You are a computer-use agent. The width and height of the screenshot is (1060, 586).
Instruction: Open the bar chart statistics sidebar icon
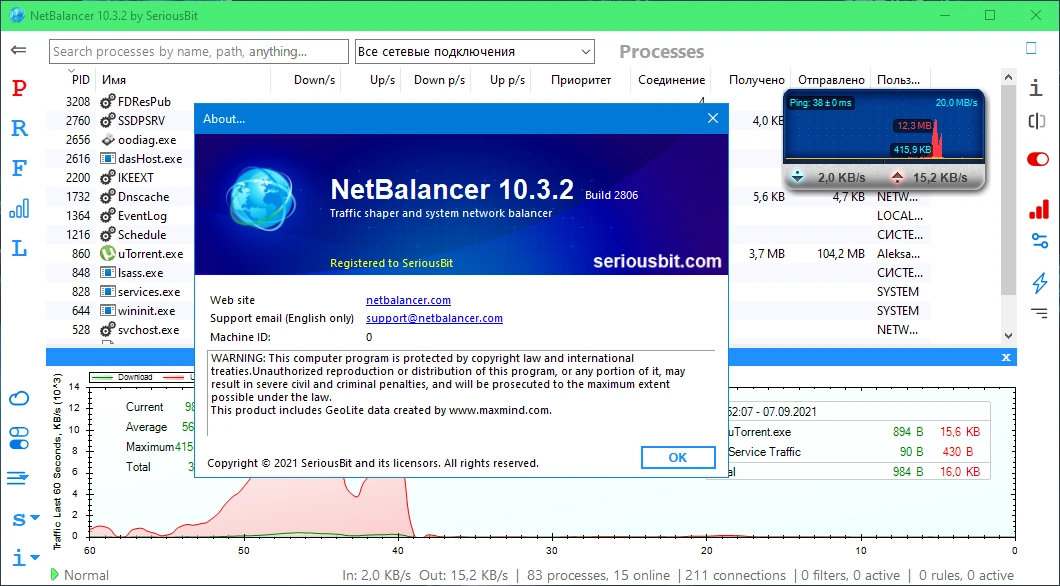pos(19,208)
